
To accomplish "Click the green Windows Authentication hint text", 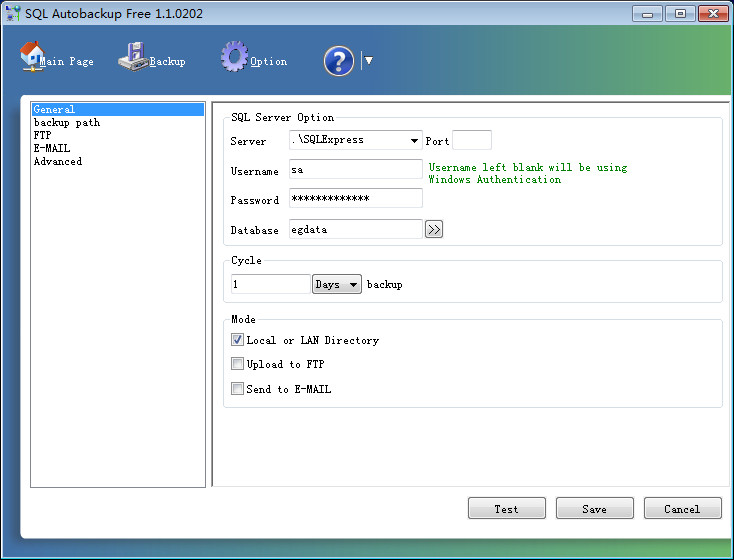I will coord(528,173).
